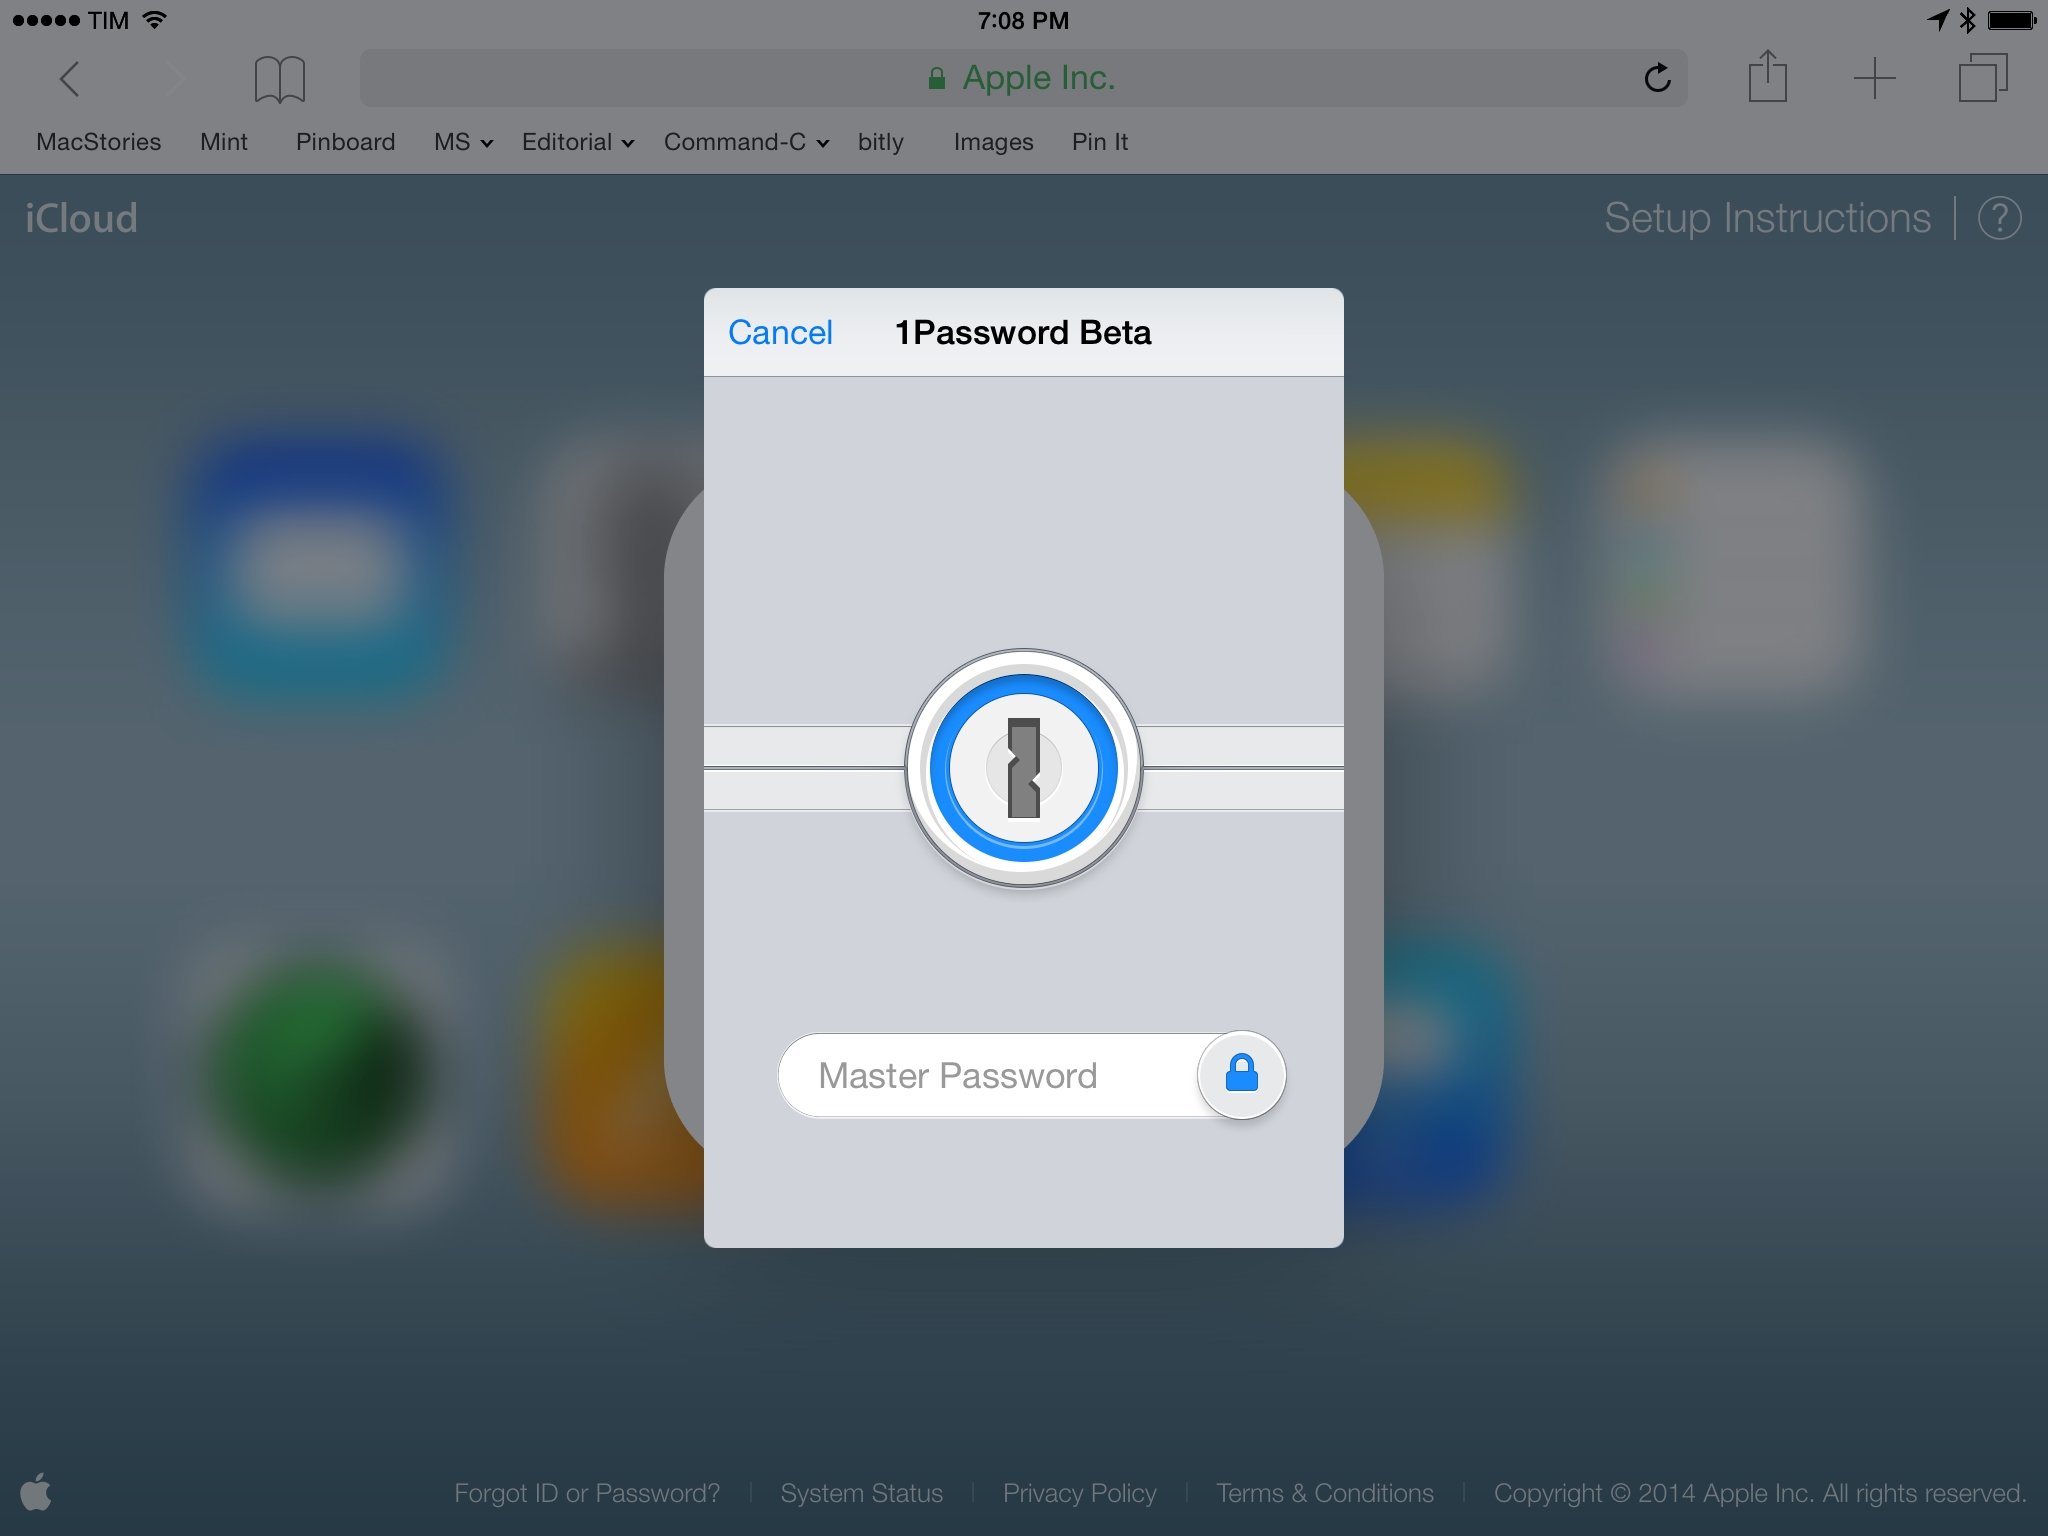Add a new tab with the plus icon
The height and width of the screenshot is (1536, 2048).
(1874, 78)
